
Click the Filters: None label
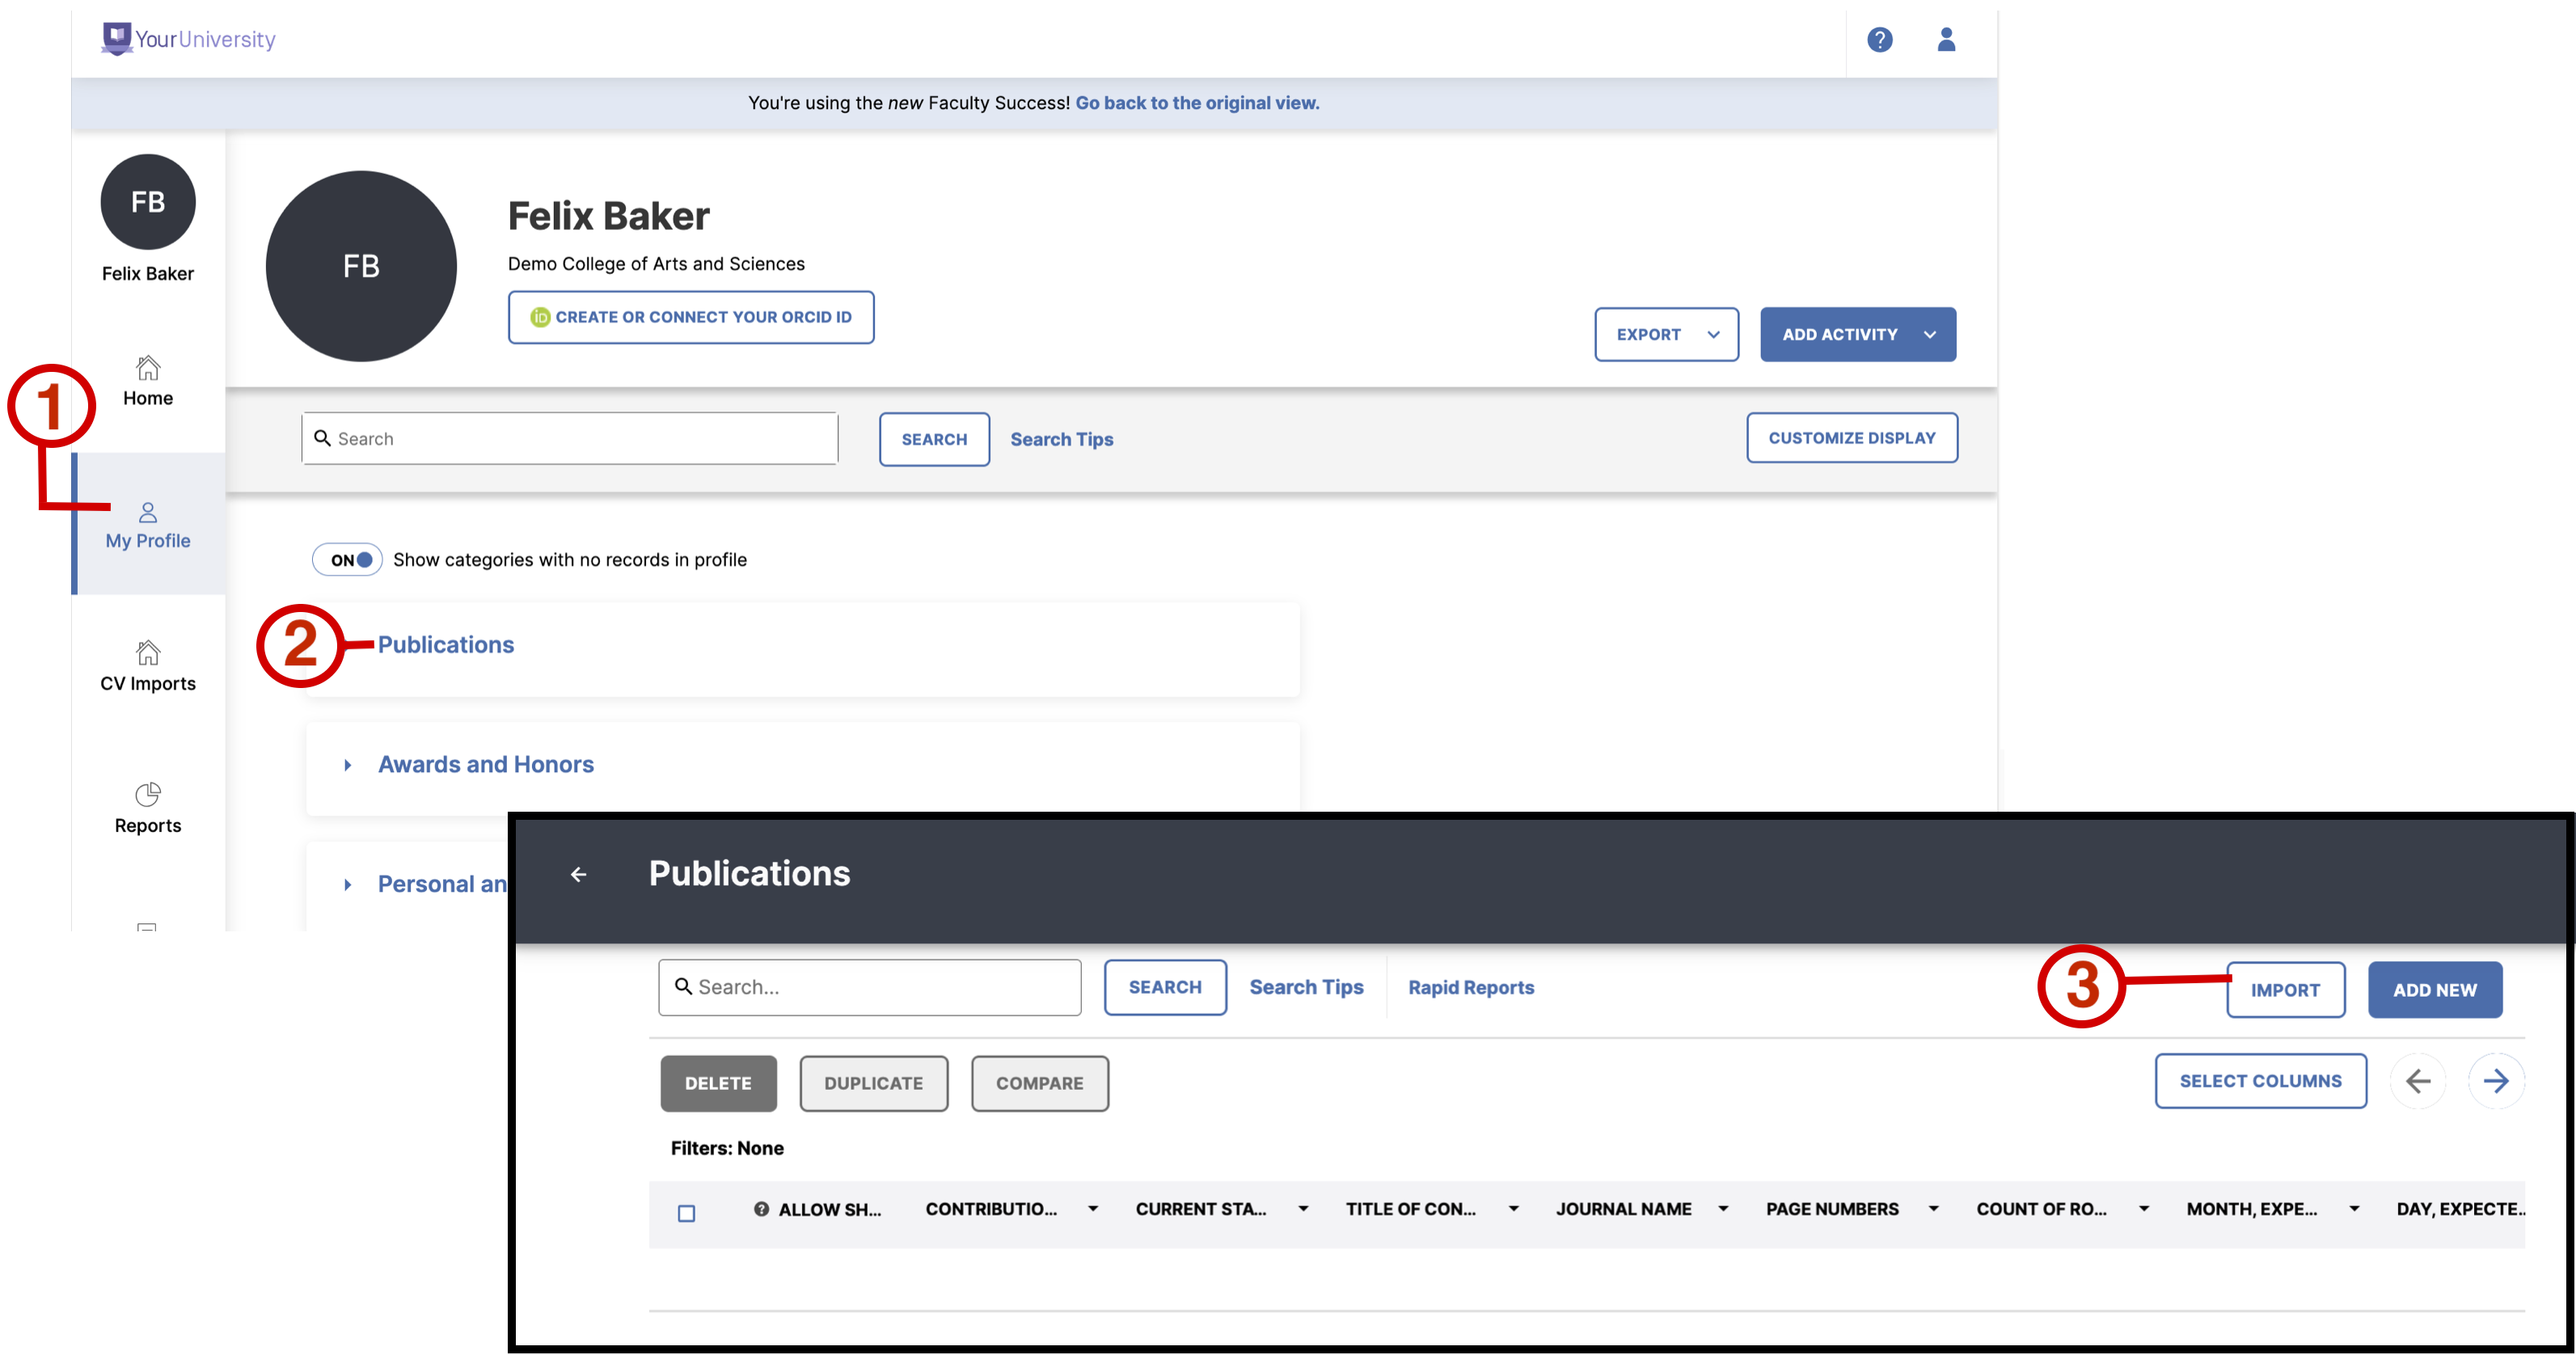[727, 1148]
